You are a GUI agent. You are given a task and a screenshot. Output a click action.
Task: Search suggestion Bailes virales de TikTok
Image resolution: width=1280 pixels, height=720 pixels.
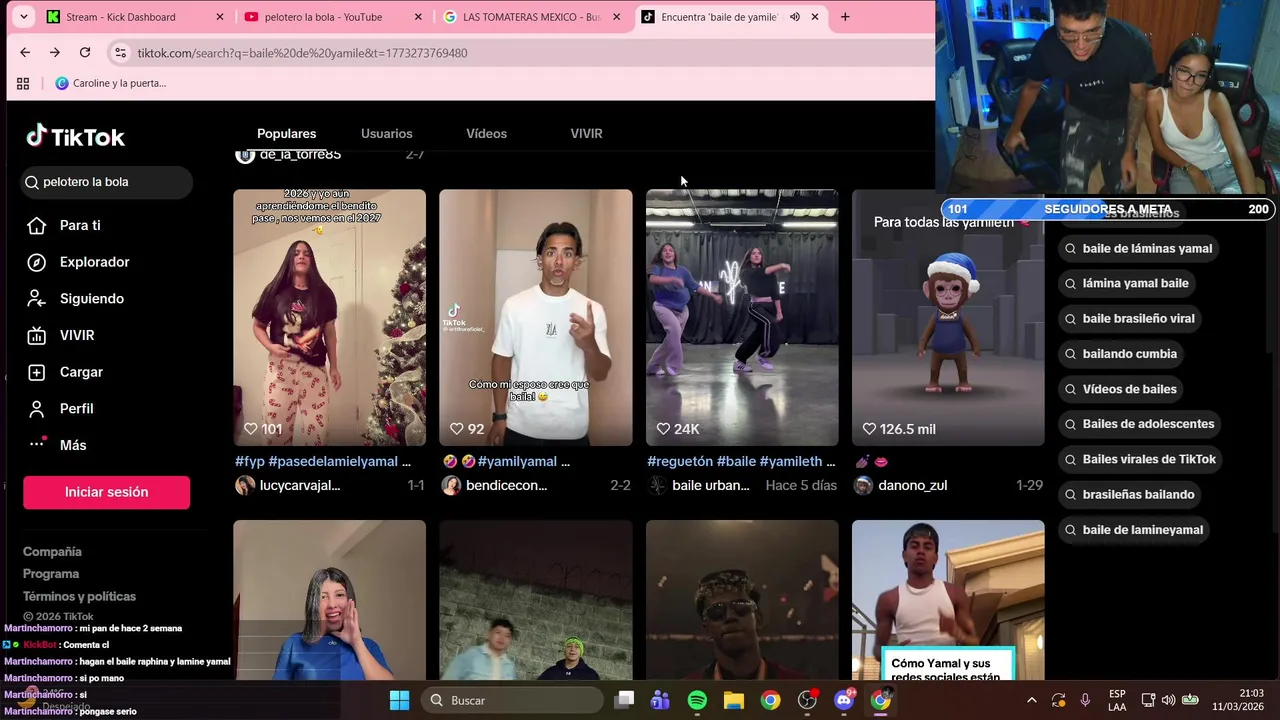click(x=1139, y=459)
